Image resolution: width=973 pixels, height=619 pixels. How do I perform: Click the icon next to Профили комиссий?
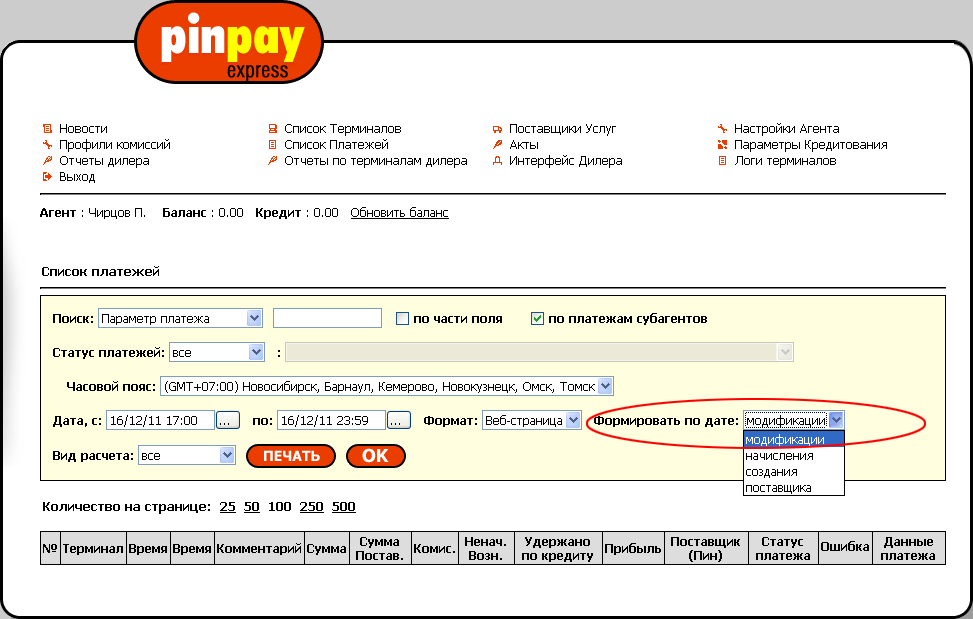click(x=46, y=145)
